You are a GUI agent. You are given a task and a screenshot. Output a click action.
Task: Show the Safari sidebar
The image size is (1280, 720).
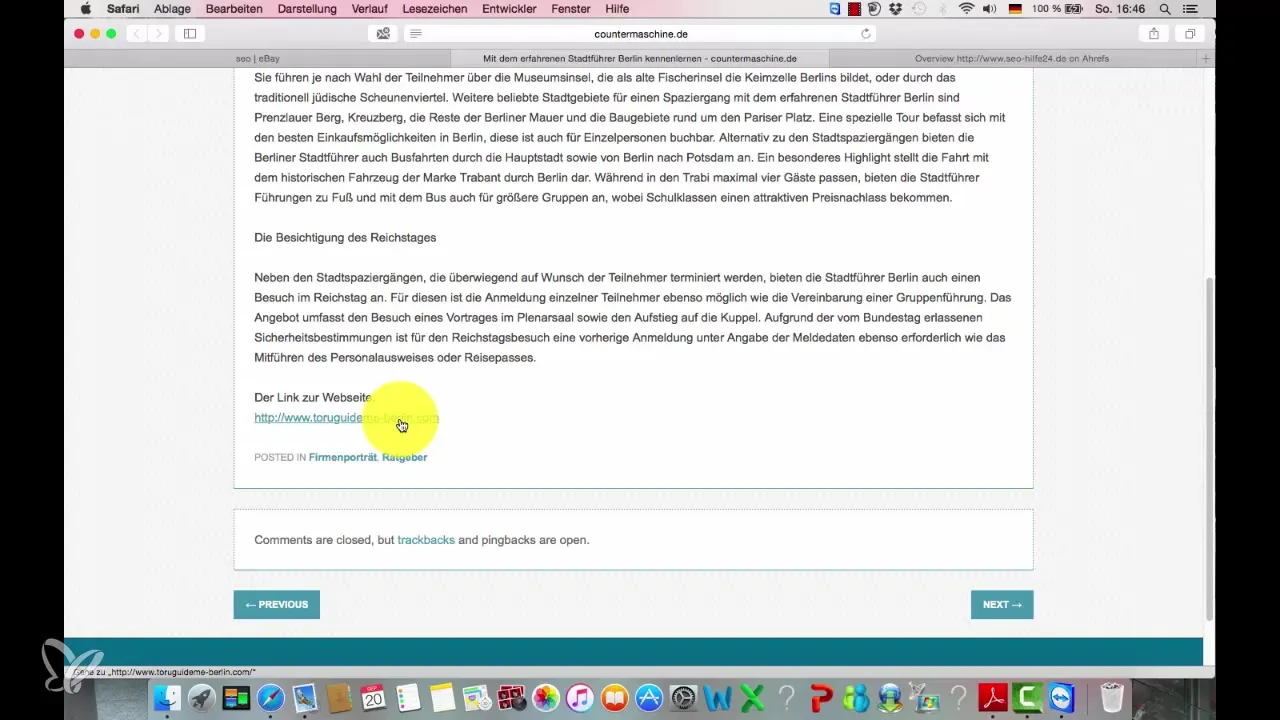(x=190, y=34)
